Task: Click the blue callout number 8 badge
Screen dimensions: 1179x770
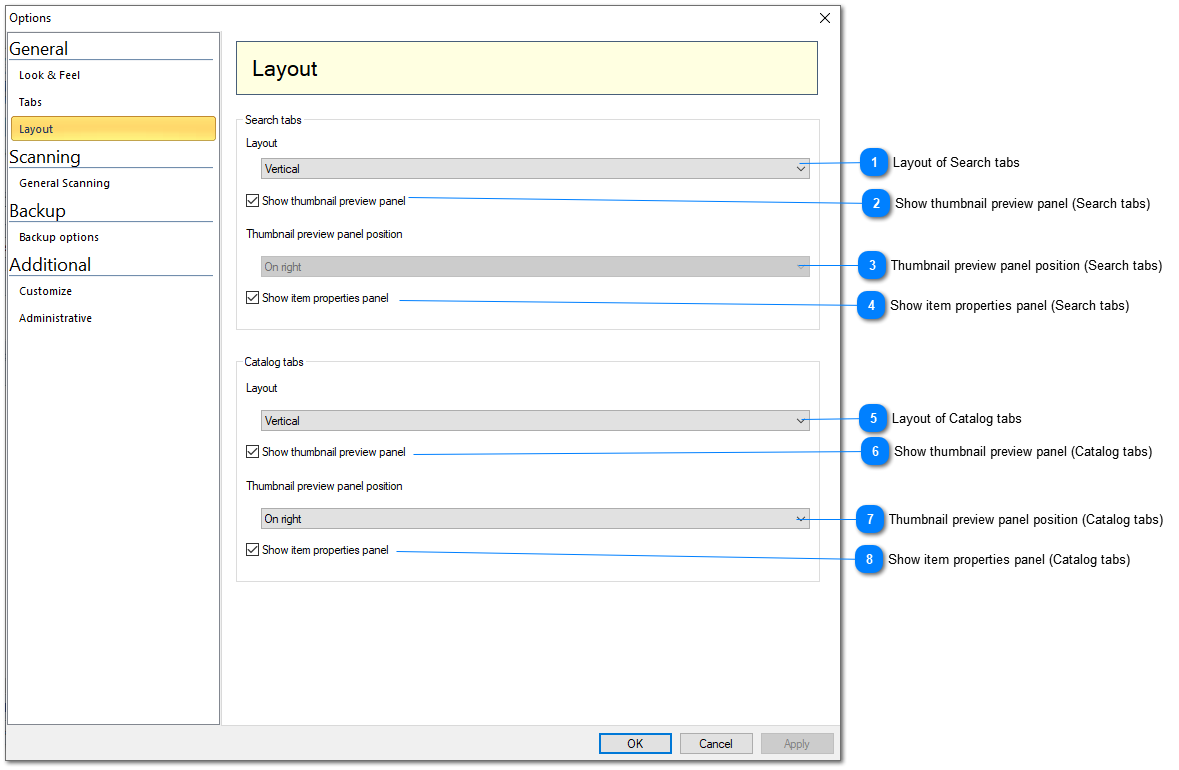Action: coord(869,559)
